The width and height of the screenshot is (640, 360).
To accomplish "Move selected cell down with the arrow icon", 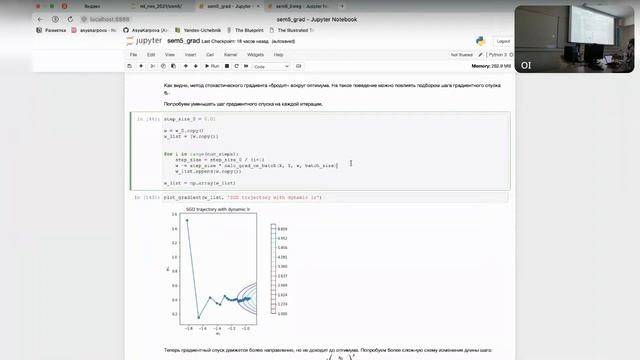I will [x=196, y=66].
